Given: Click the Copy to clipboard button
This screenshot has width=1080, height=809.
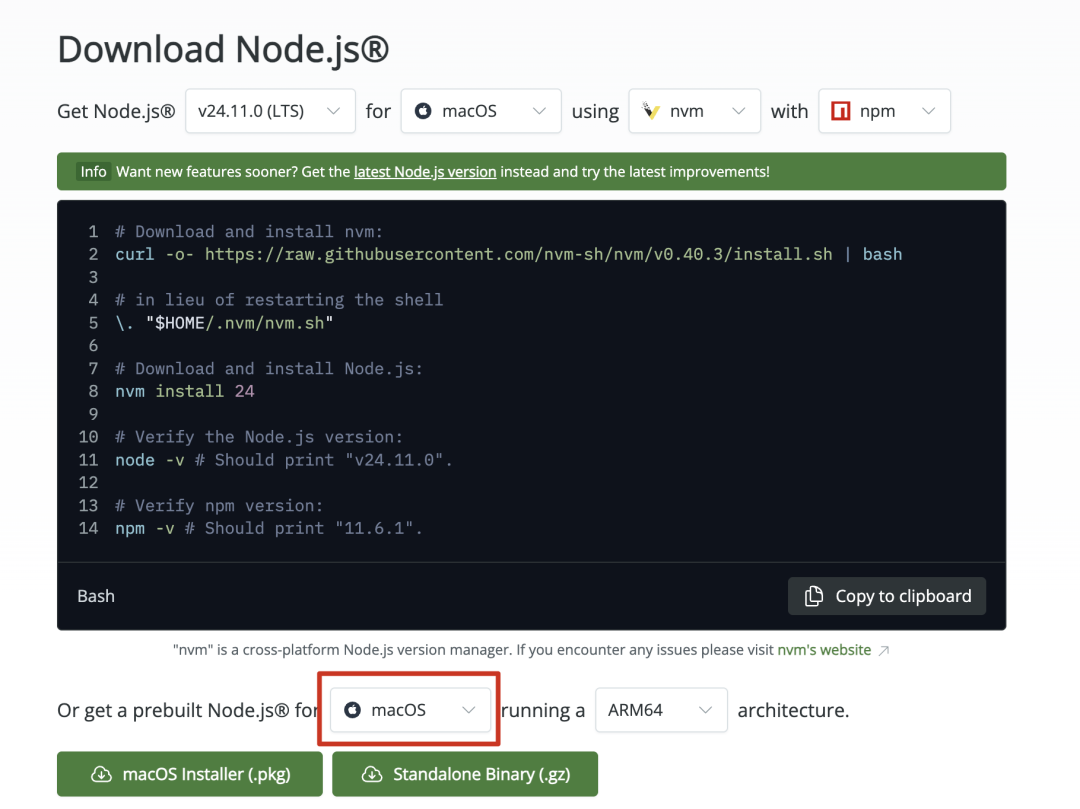Looking at the screenshot, I should click(x=886, y=596).
